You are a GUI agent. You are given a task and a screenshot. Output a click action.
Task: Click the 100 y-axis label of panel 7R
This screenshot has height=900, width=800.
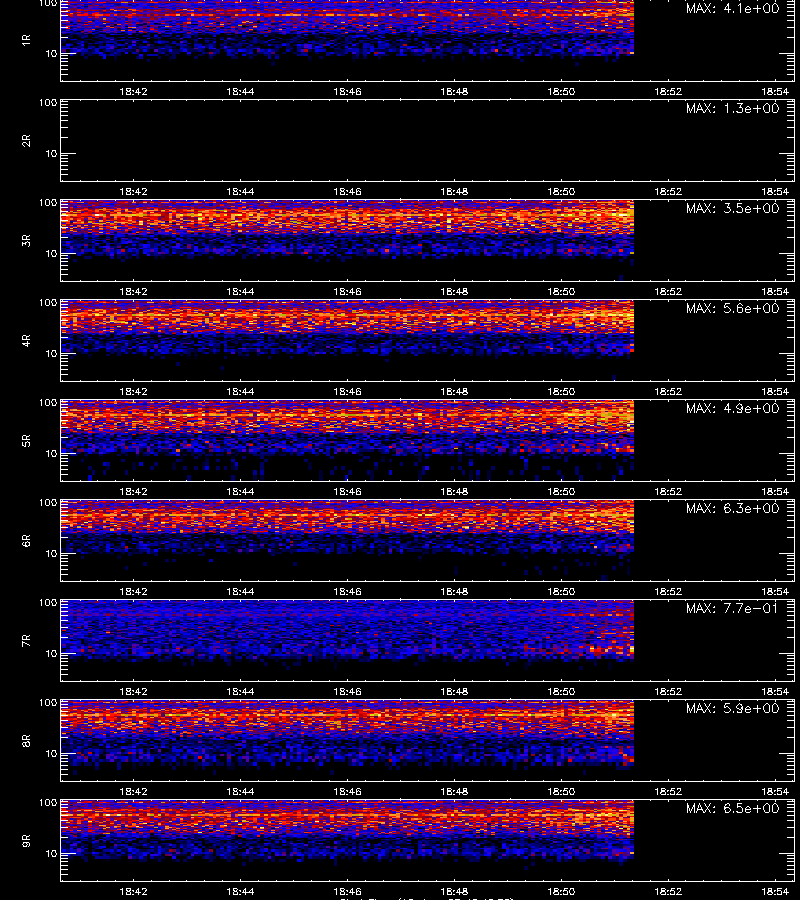[x=48, y=603]
